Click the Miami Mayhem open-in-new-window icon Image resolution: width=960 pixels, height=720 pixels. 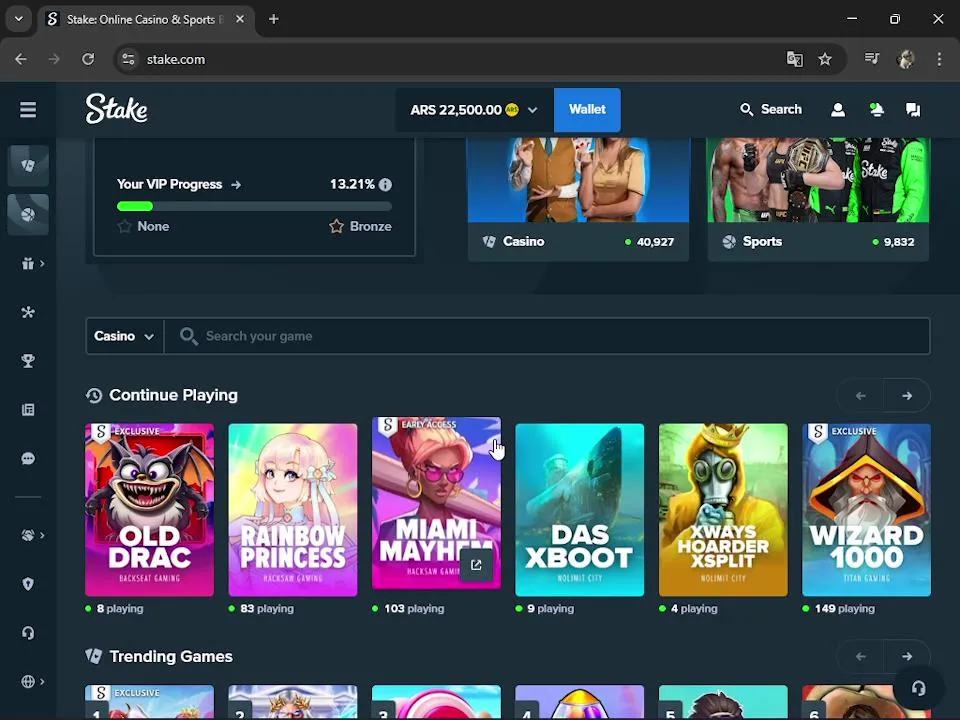[x=476, y=565]
